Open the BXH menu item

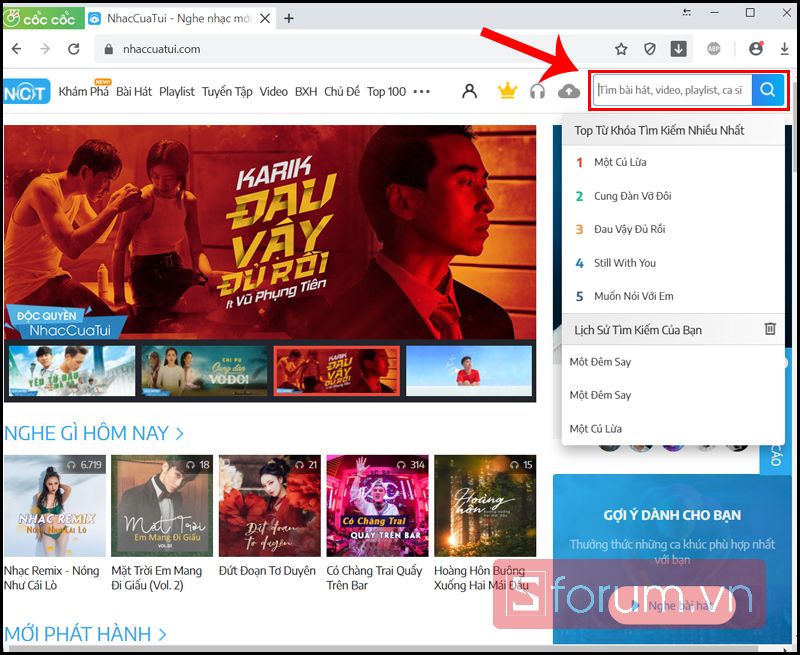306,92
